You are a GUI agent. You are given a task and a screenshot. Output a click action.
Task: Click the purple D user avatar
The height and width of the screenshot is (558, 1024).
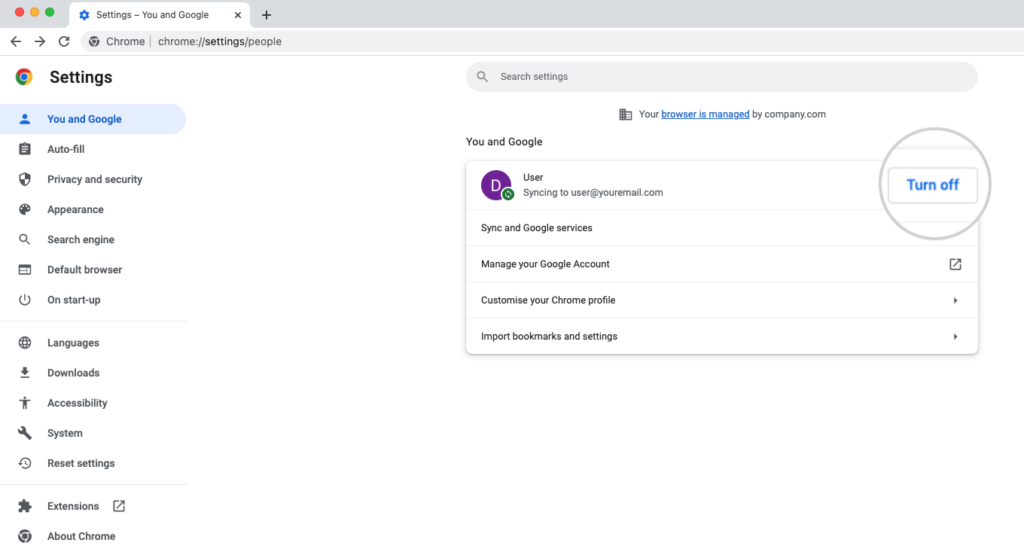pos(496,185)
